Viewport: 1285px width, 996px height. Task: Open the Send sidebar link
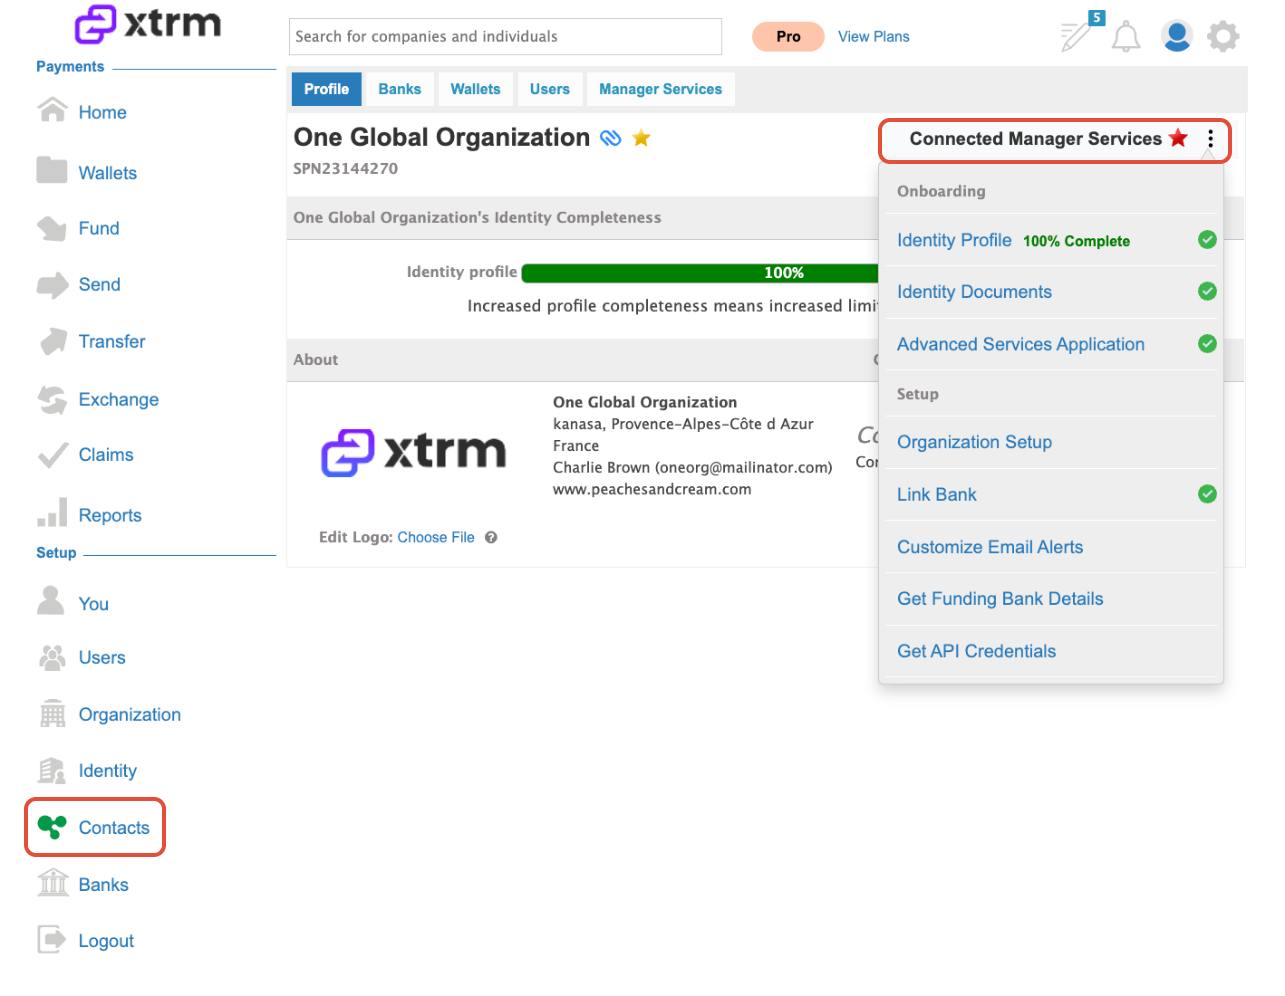(x=99, y=284)
